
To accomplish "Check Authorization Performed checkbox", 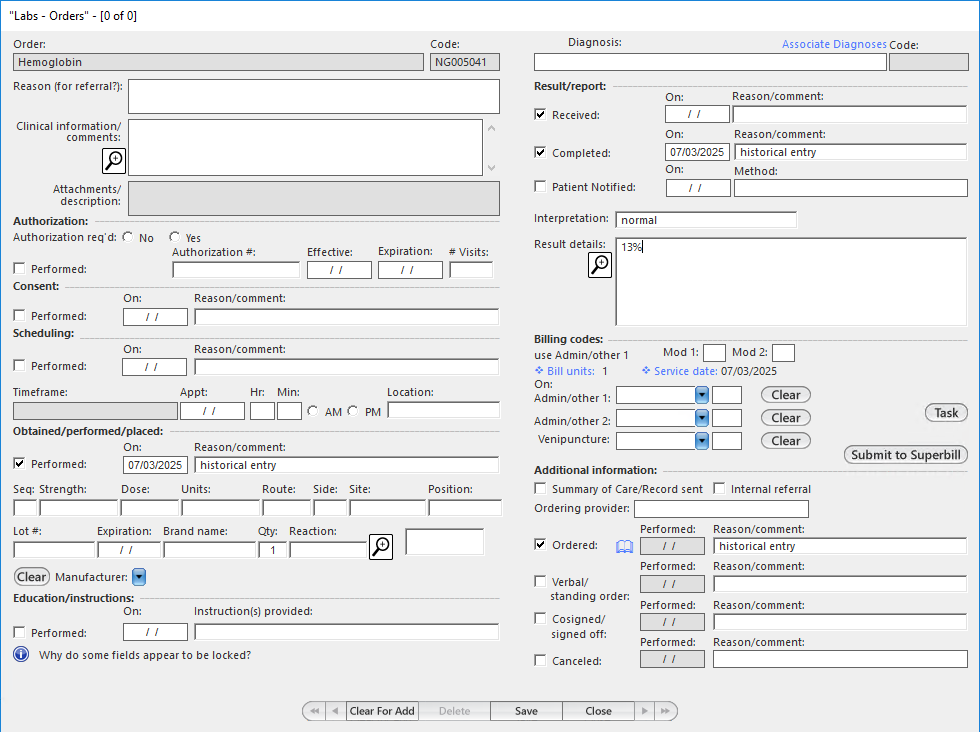I will (x=19, y=268).
